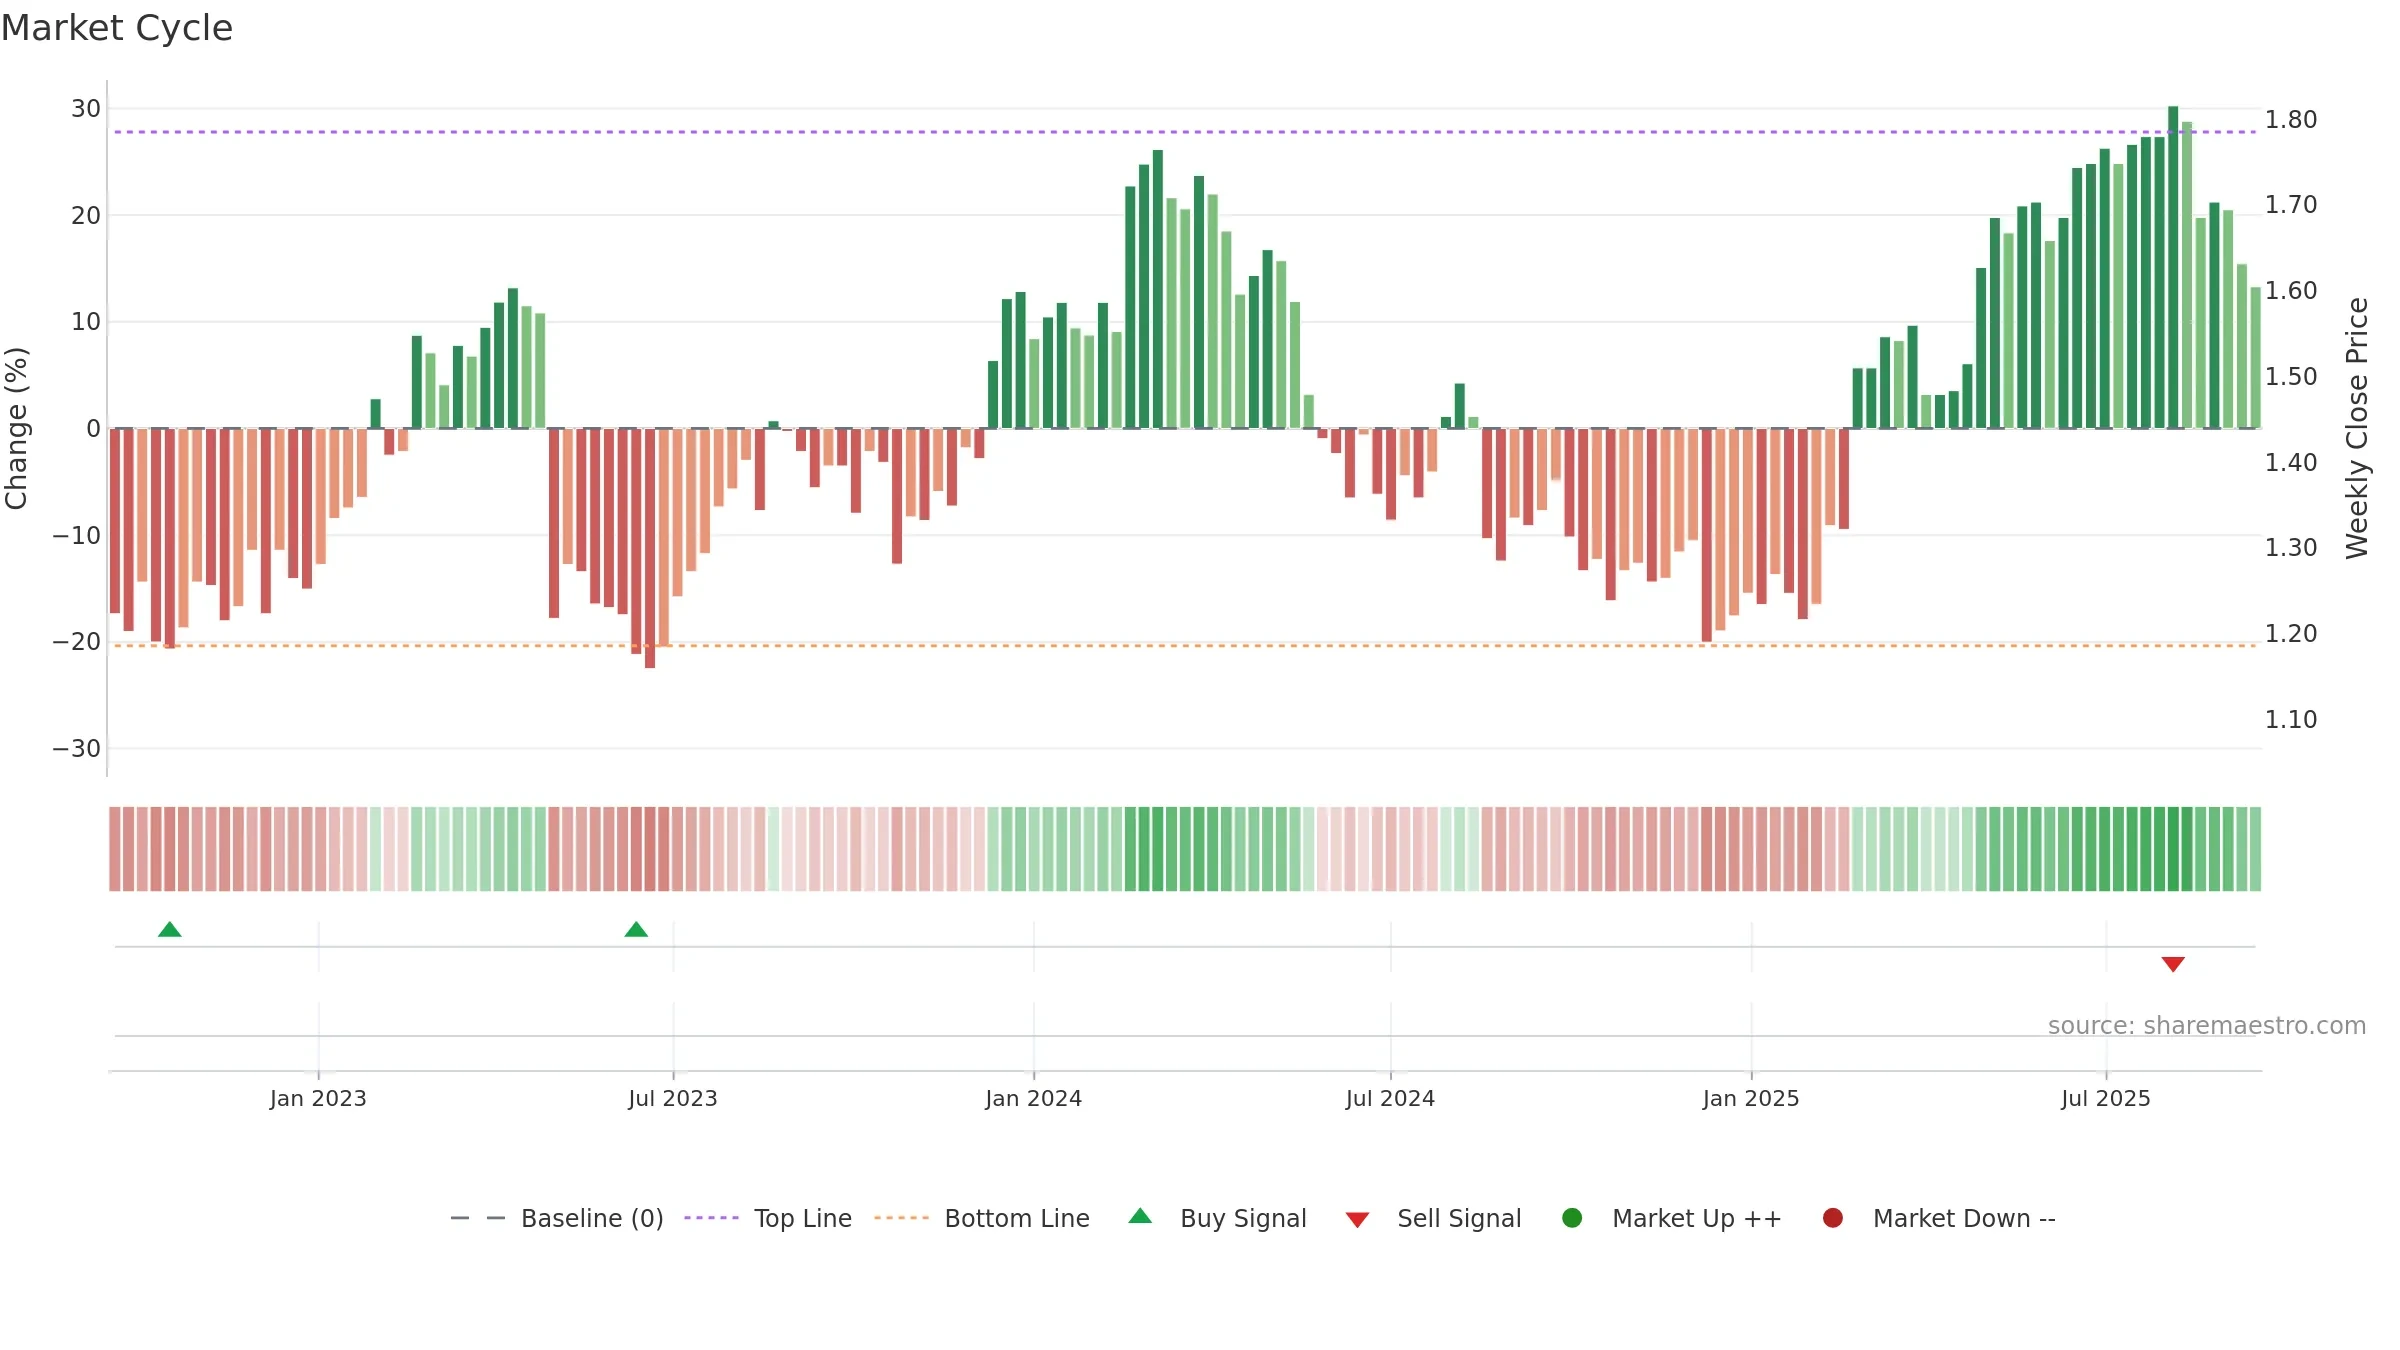Click the Market Cycle chart title
The height and width of the screenshot is (1350, 2400).
tap(117, 28)
